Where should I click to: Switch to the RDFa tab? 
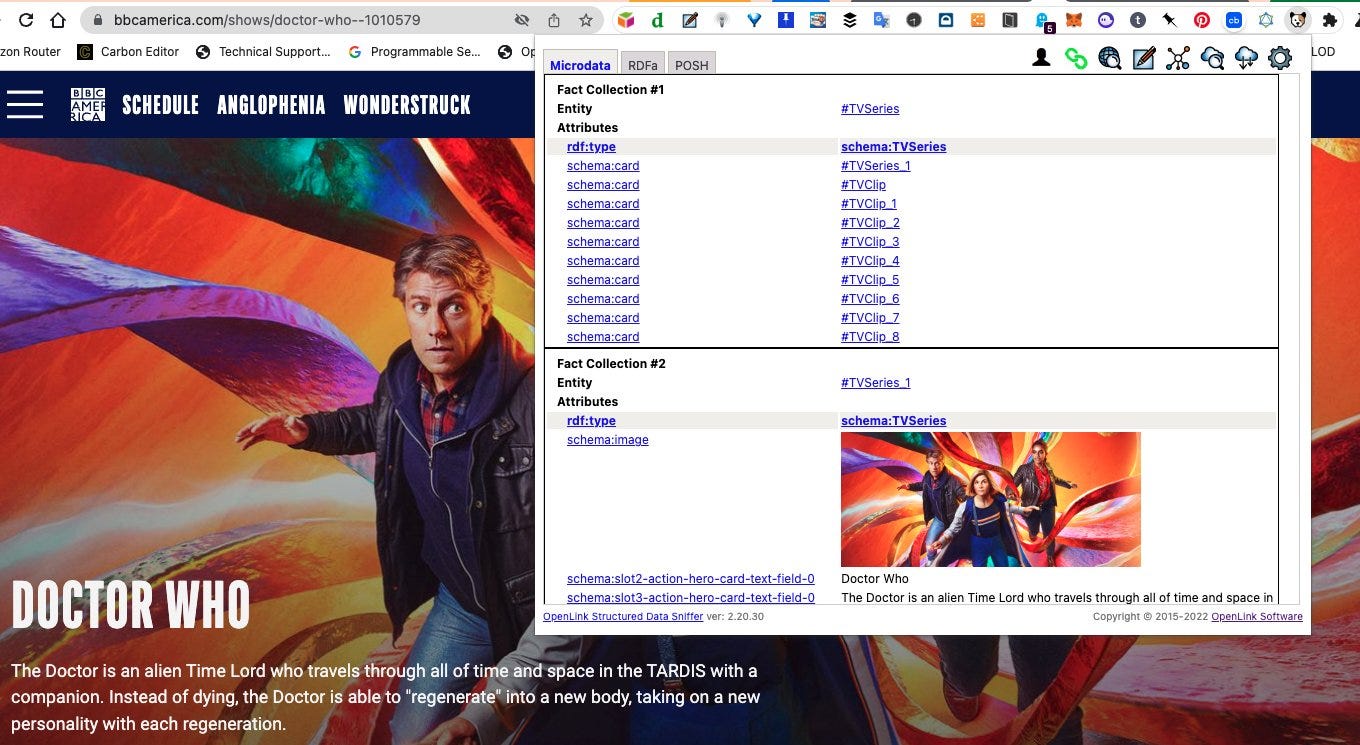643,65
